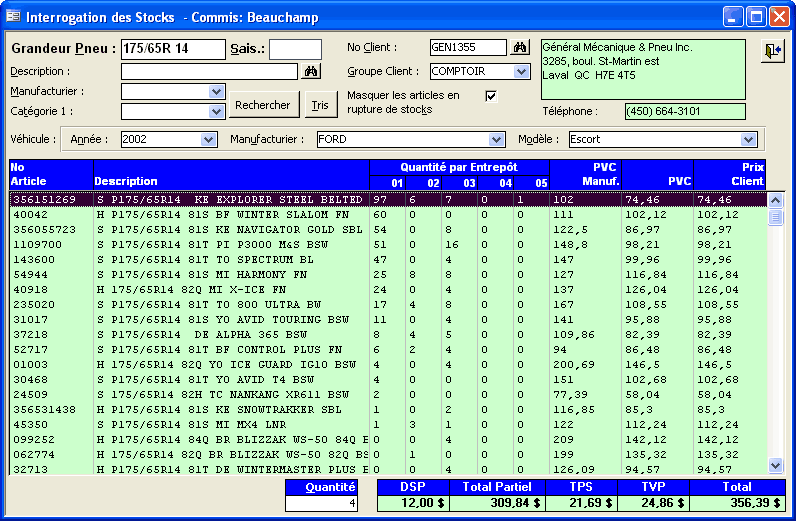The image size is (796, 521).
Task: Select article 31017 YO Avid Touring
Action: point(388,319)
